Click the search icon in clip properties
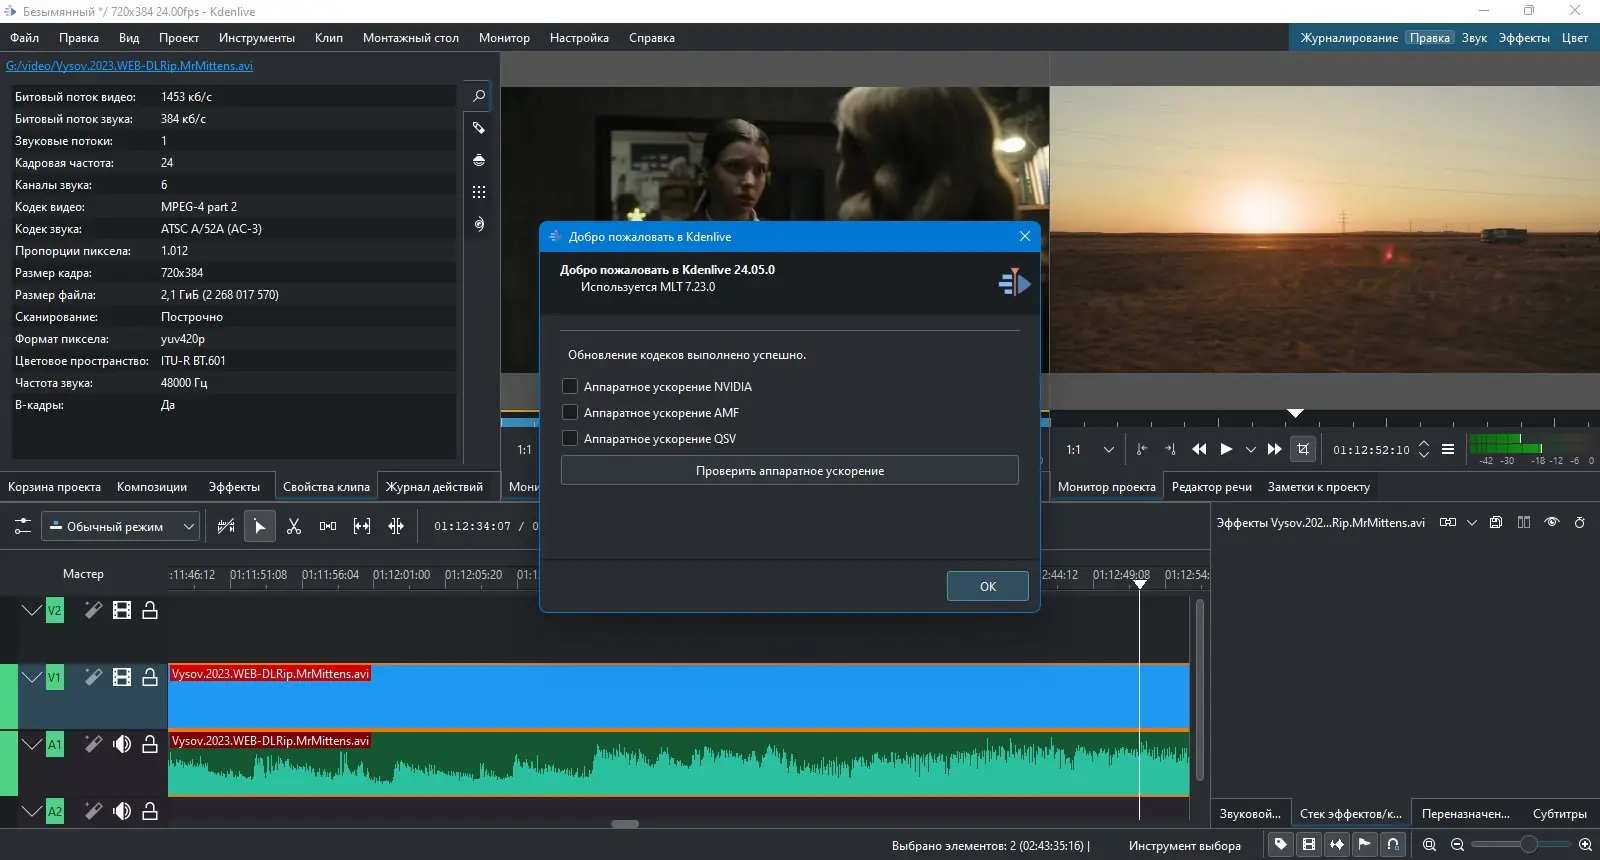 (x=479, y=96)
